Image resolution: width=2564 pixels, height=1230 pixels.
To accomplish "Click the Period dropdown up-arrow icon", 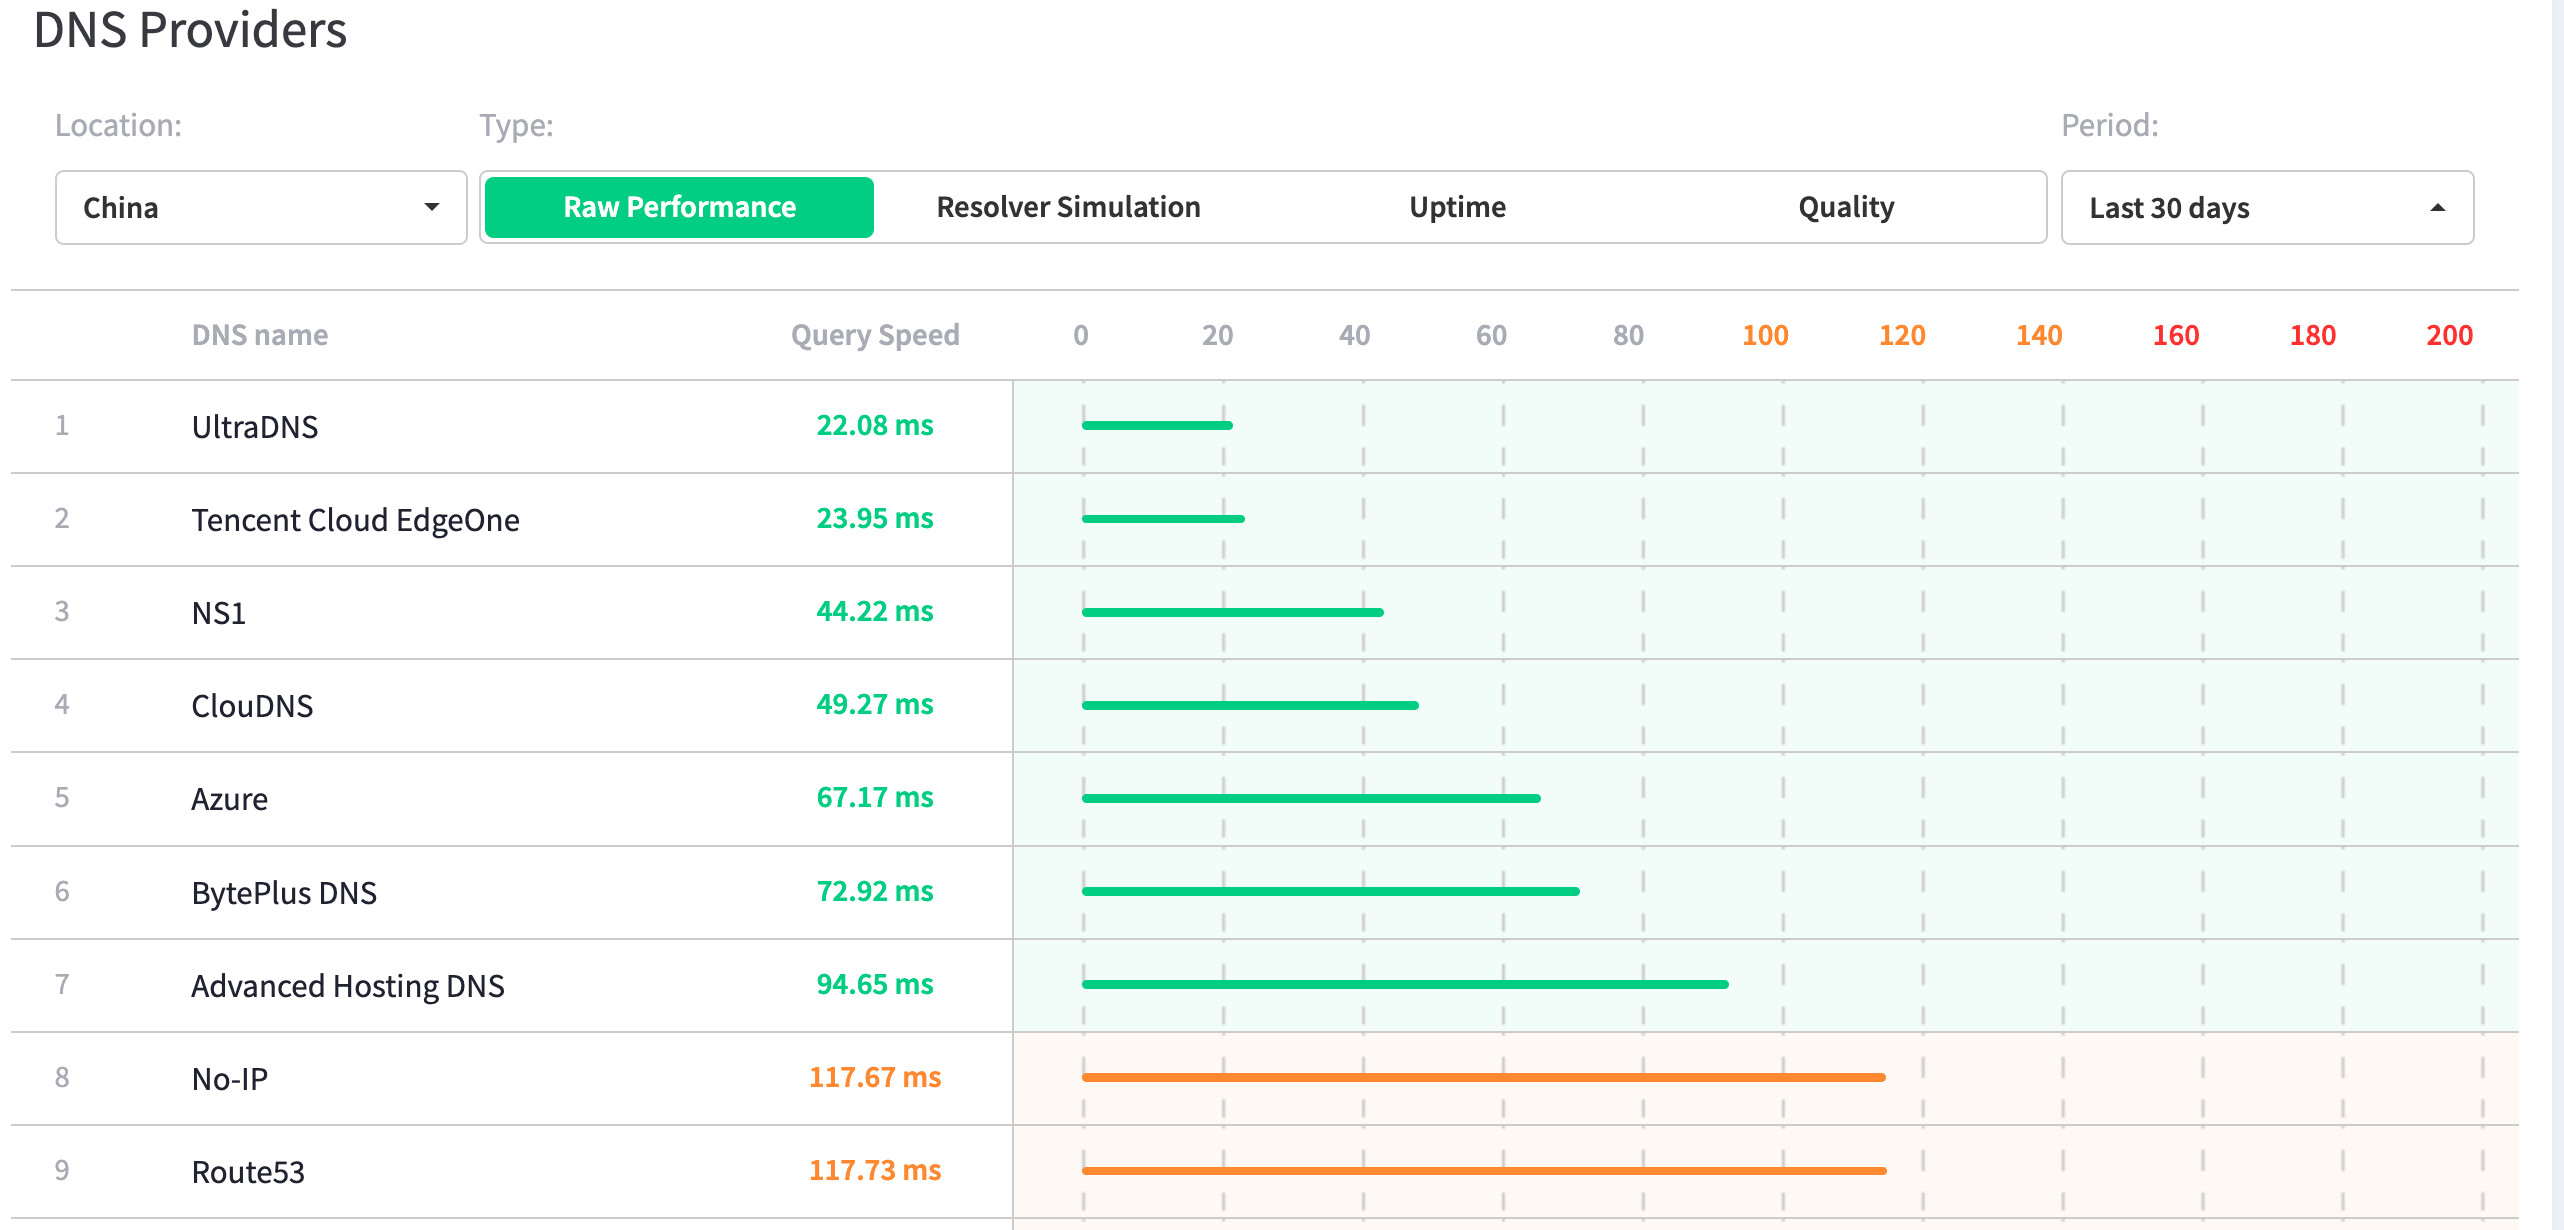I will (x=2438, y=207).
